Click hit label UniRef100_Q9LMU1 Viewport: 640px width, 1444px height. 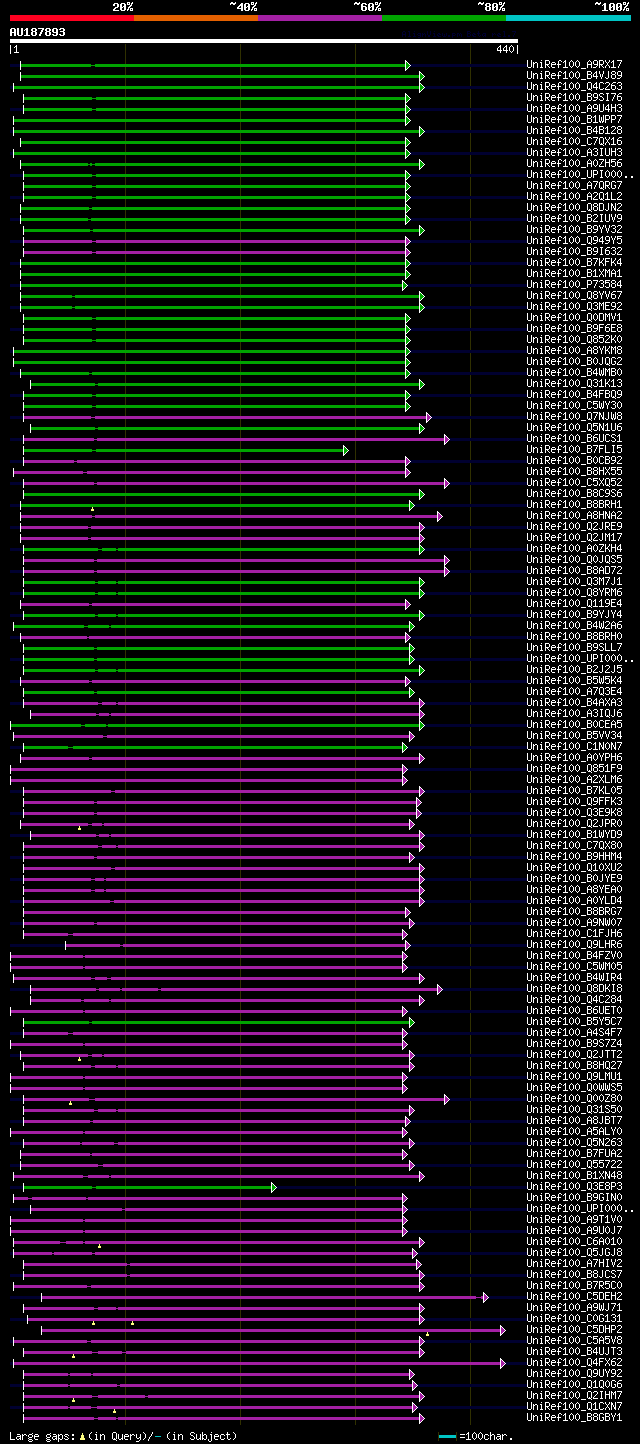point(574,1077)
